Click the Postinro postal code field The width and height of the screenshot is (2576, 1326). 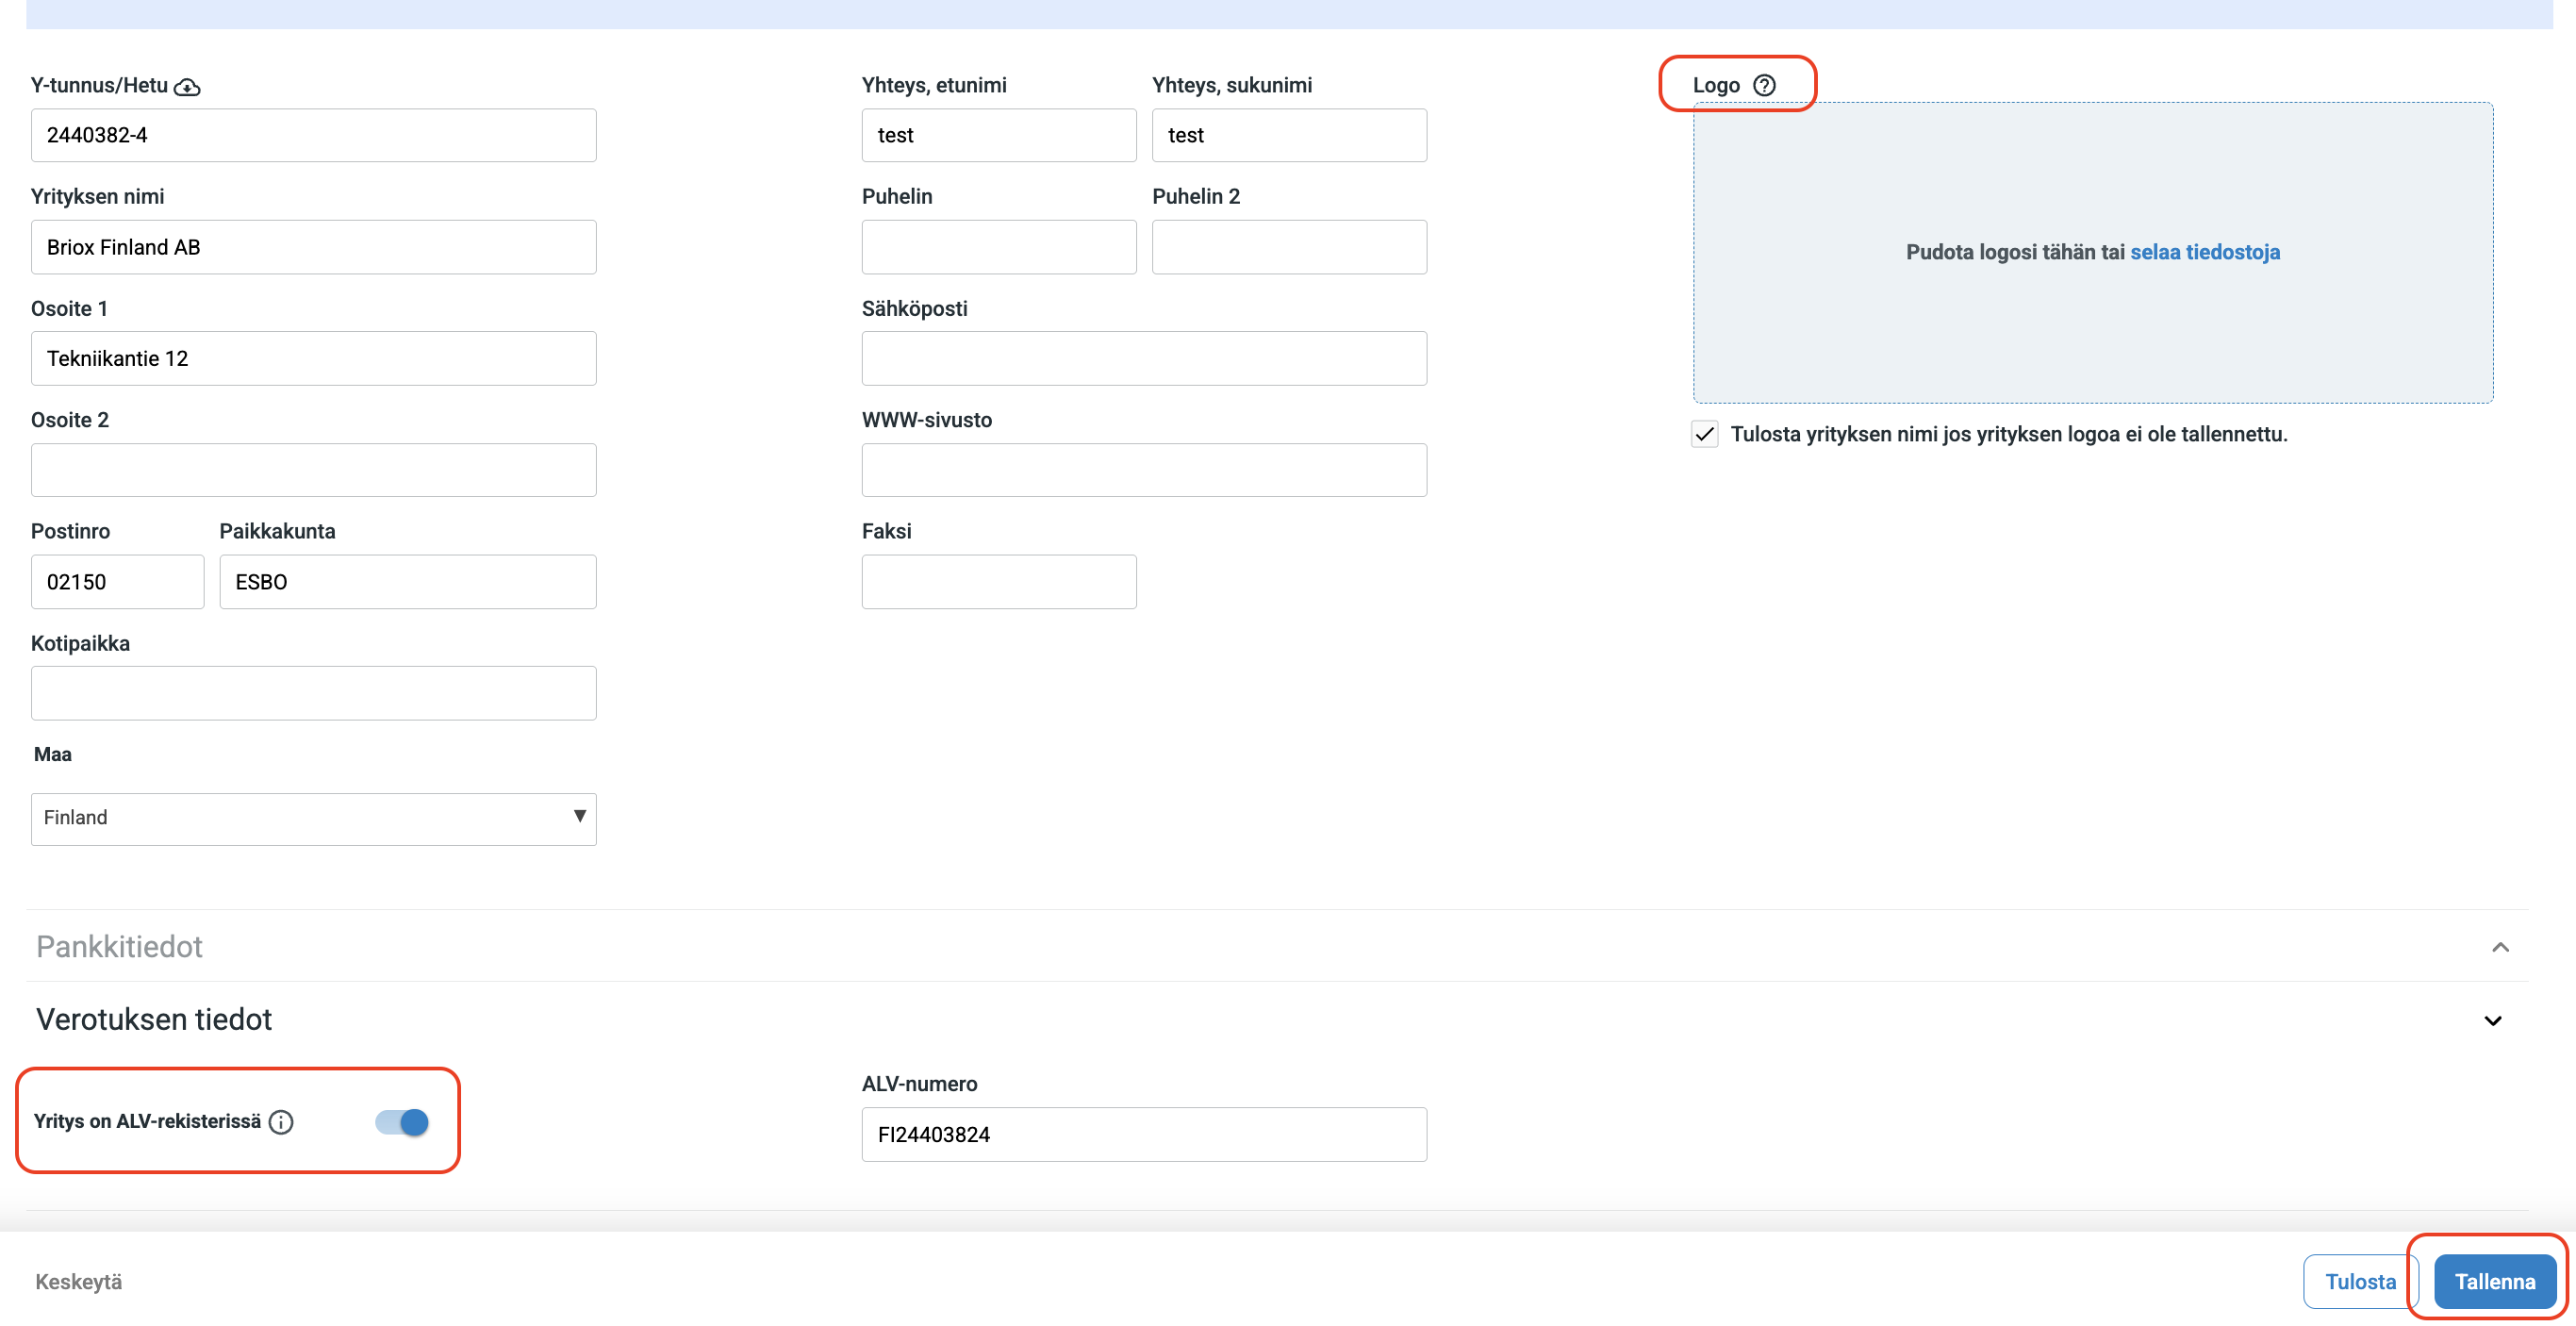point(117,582)
